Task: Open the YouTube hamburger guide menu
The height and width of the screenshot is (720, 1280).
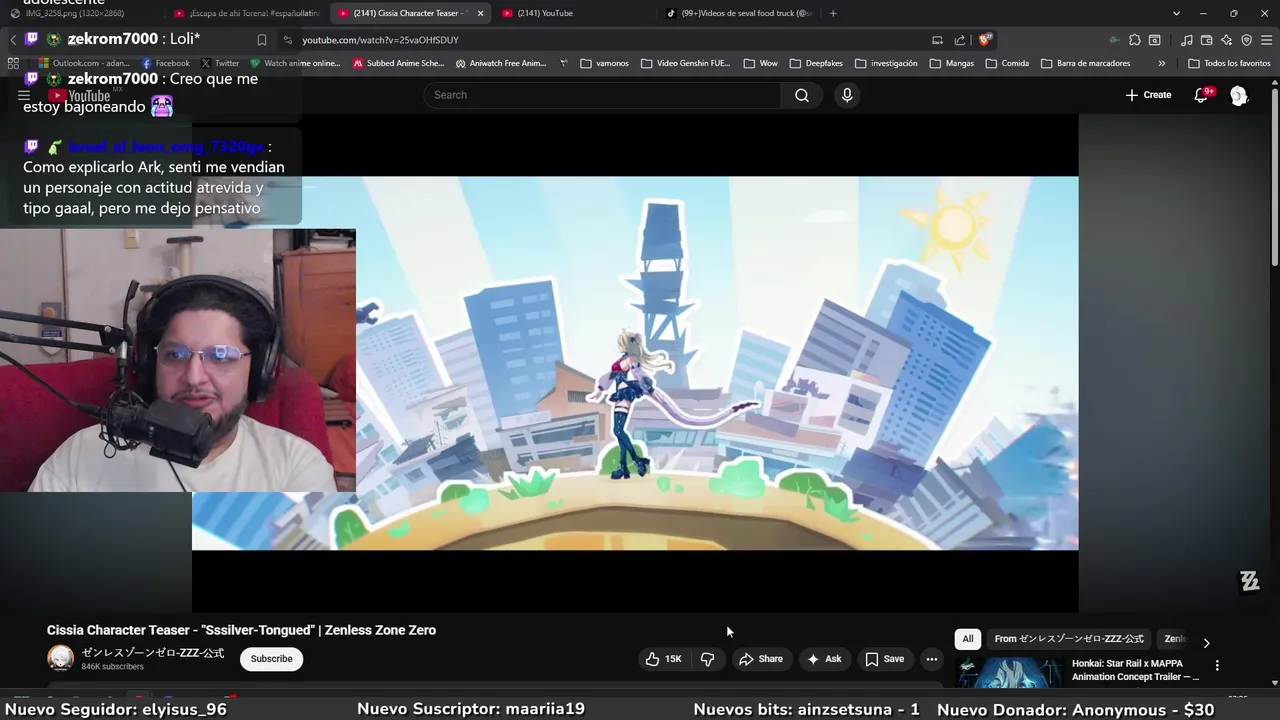Action: click(x=24, y=96)
